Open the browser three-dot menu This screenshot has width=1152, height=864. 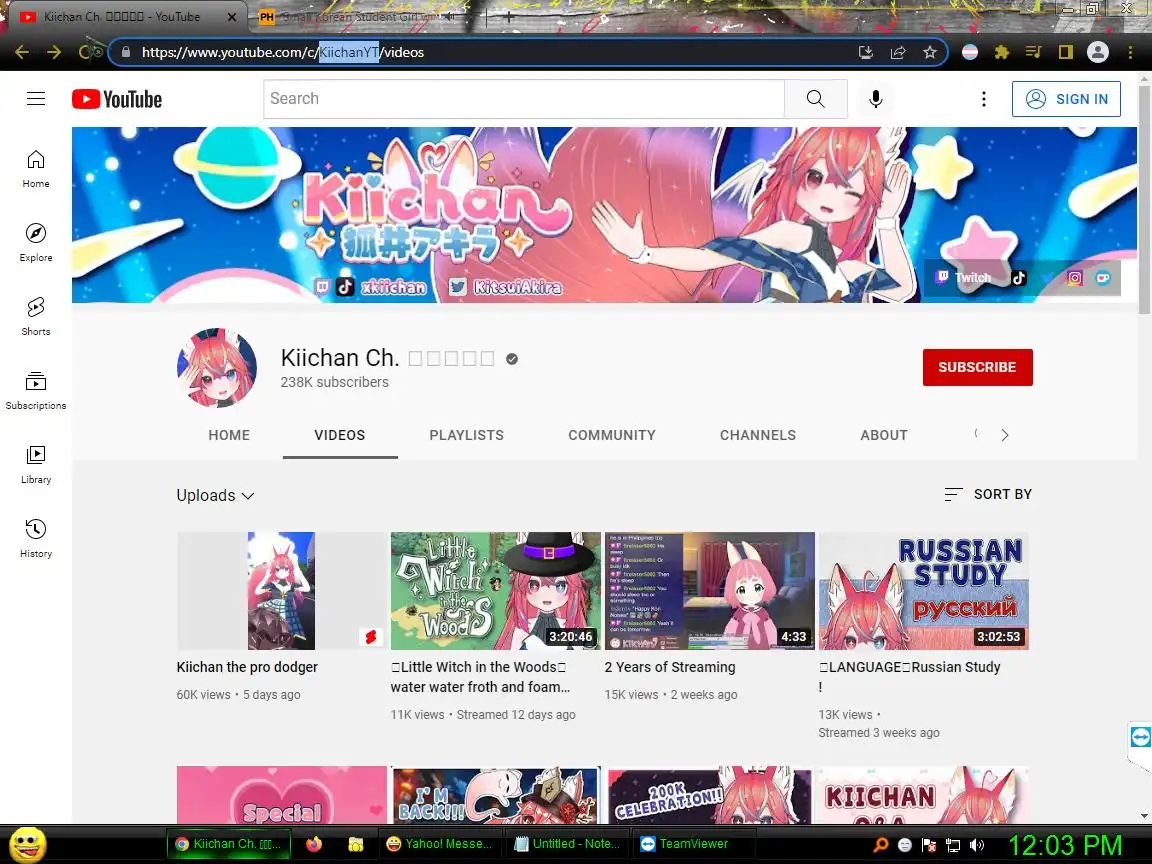coord(1130,52)
